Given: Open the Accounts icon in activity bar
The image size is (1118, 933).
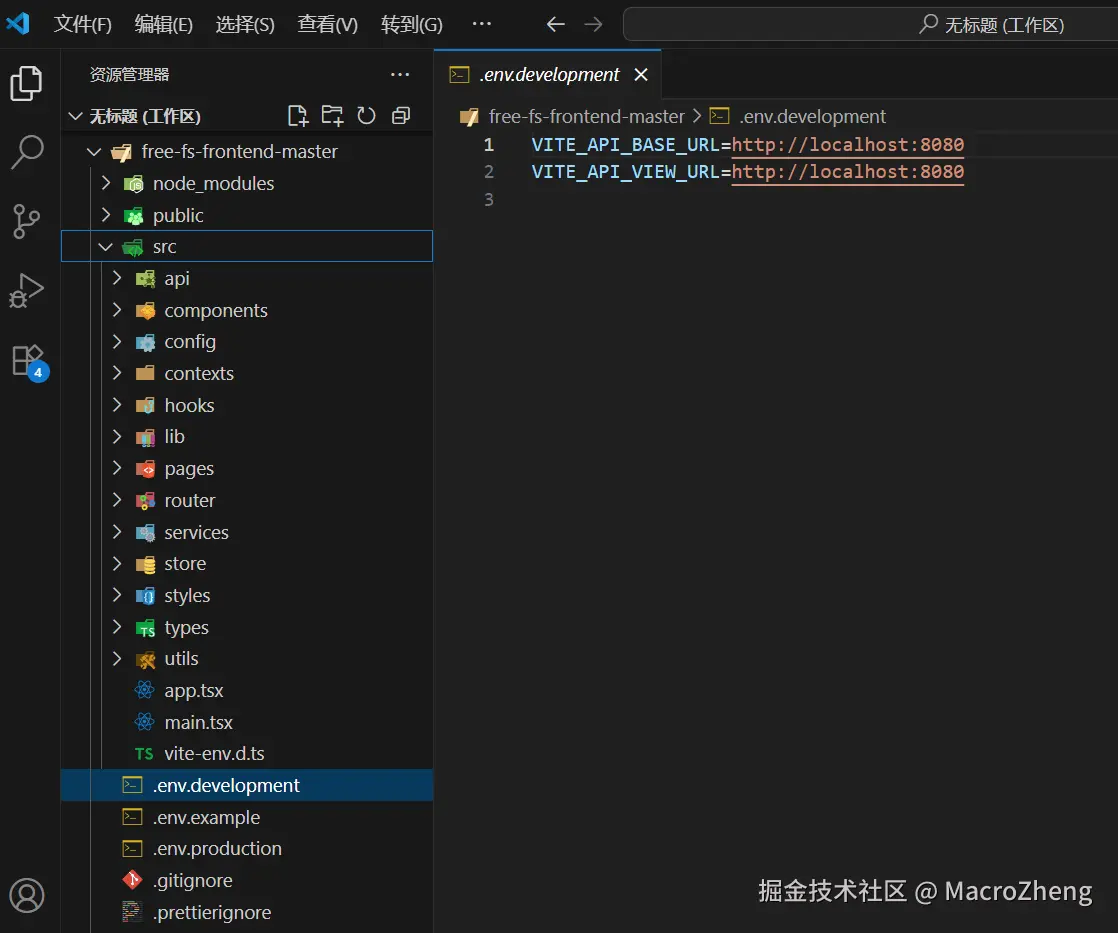Looking at the screenshot, I should pyautogui.click(x=27, y=894).
